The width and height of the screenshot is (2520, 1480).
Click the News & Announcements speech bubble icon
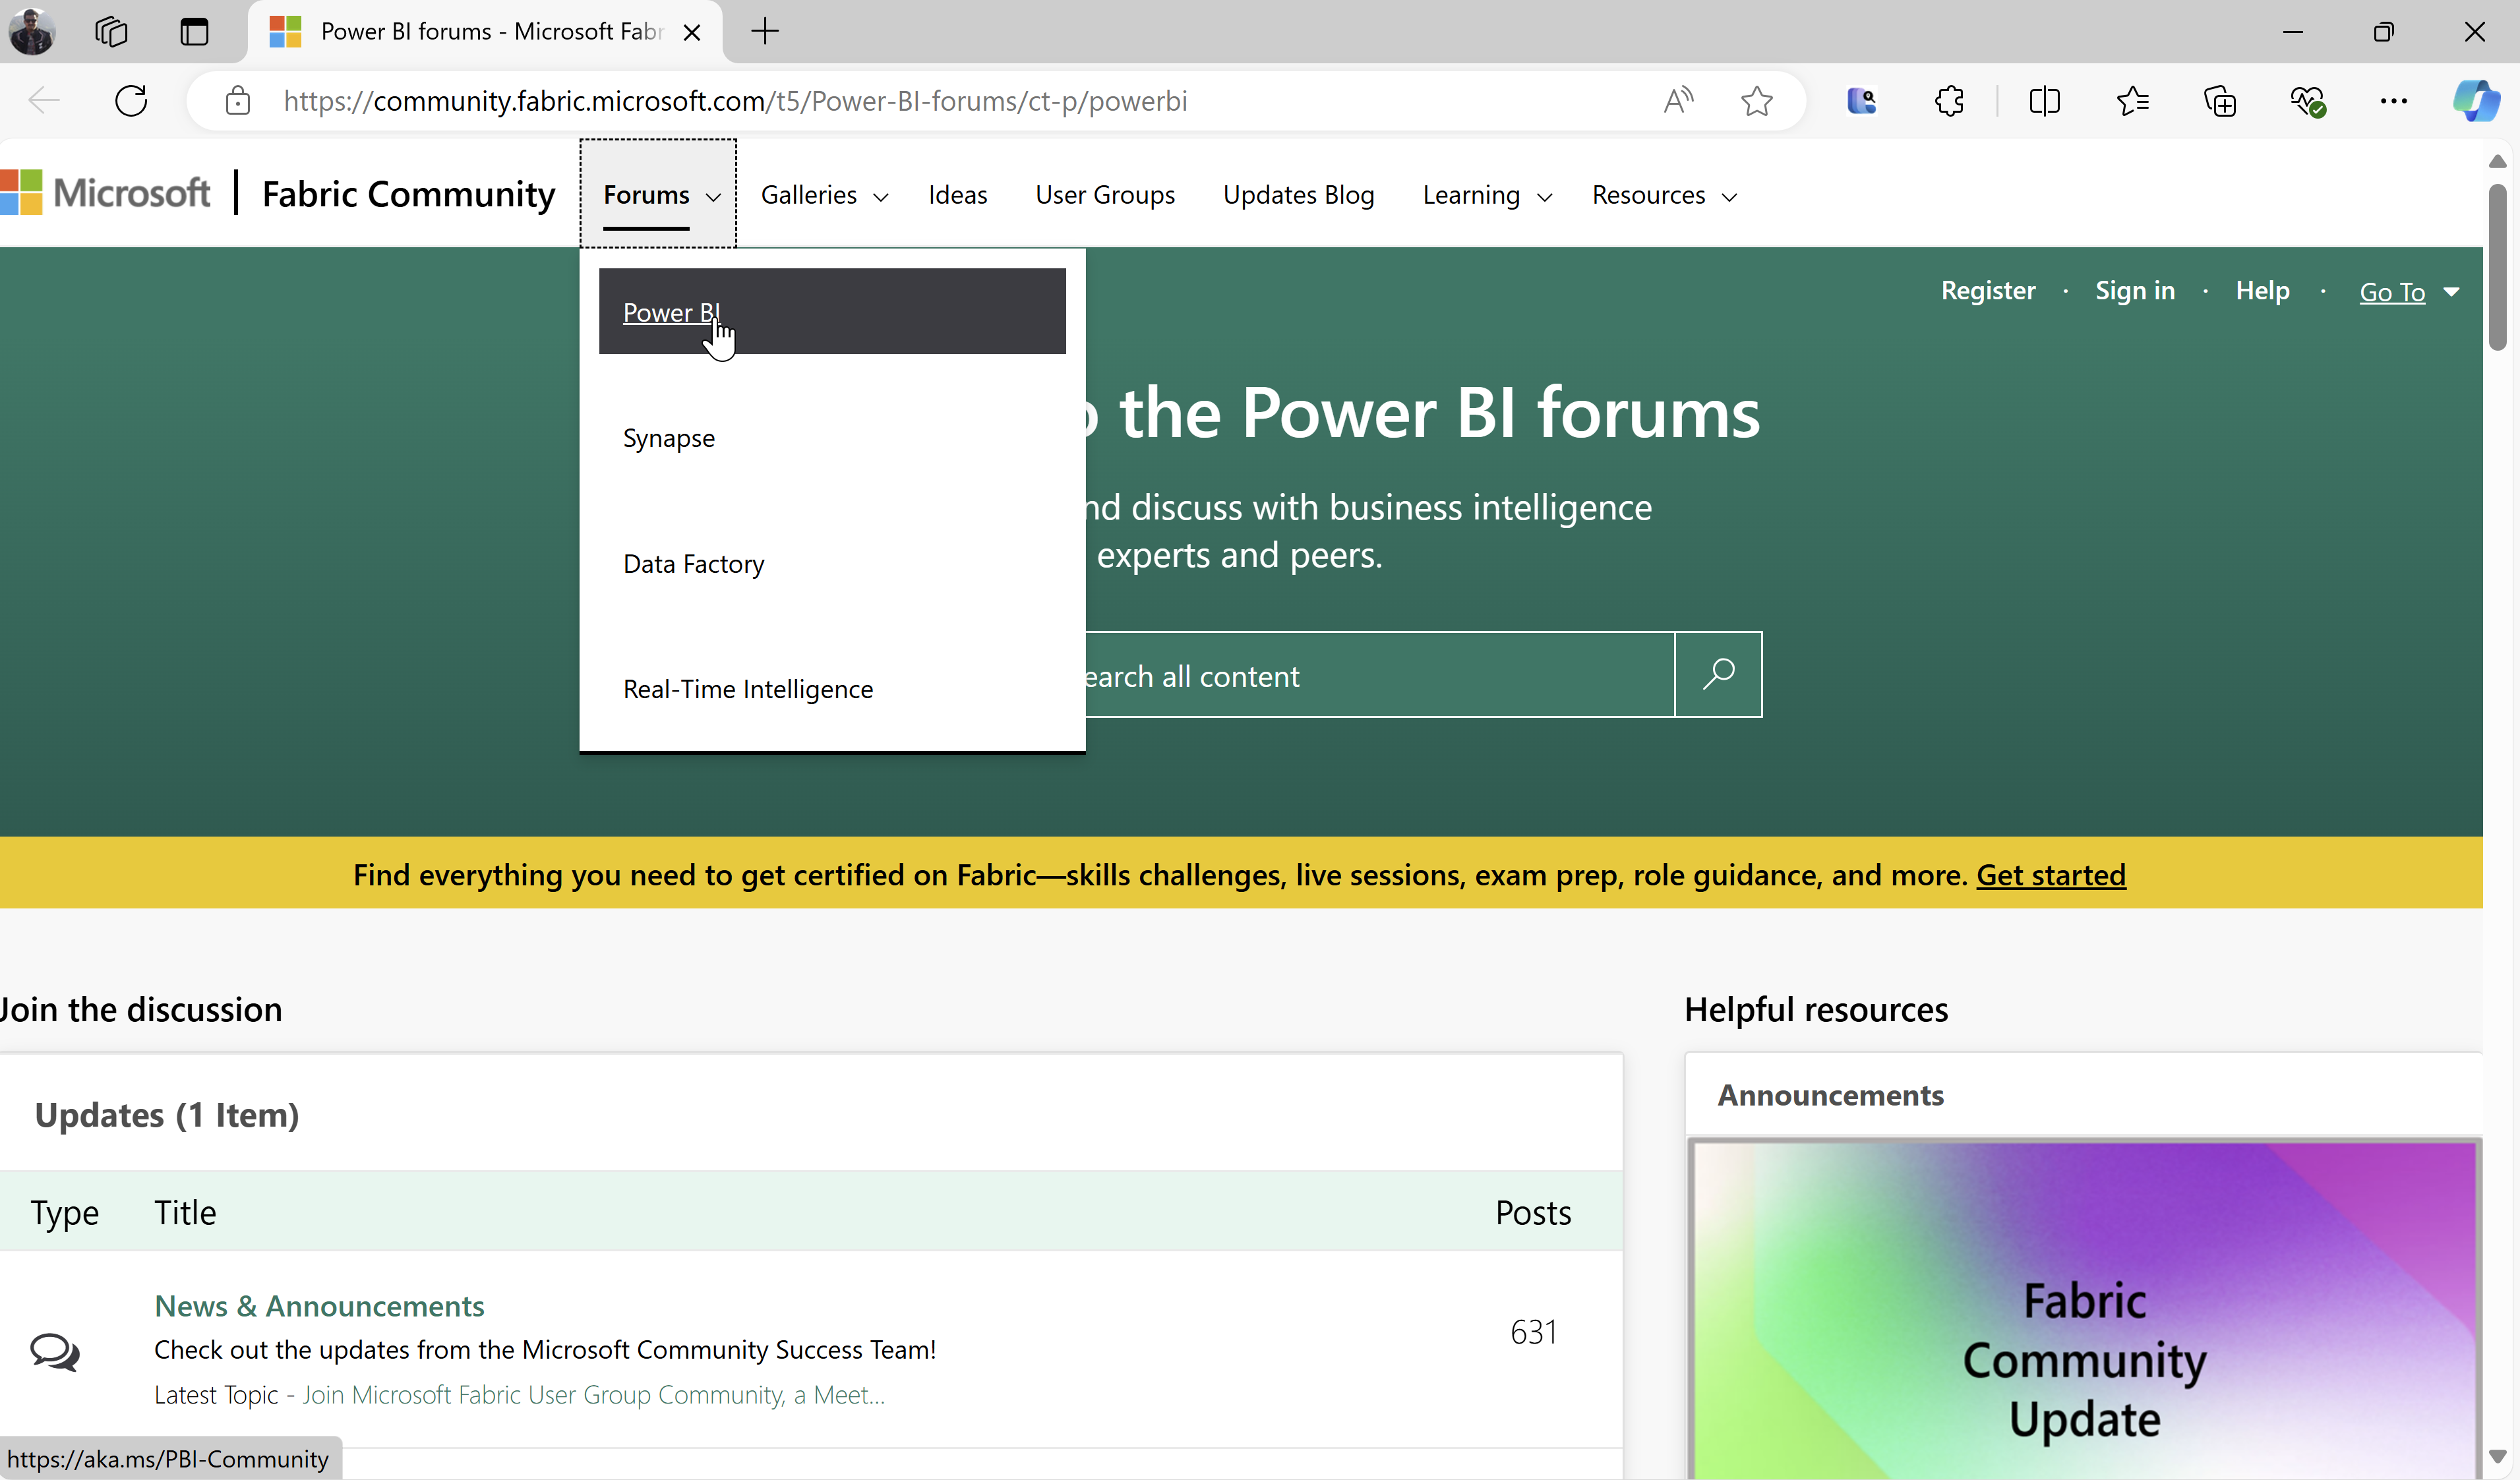point(55,1352)
